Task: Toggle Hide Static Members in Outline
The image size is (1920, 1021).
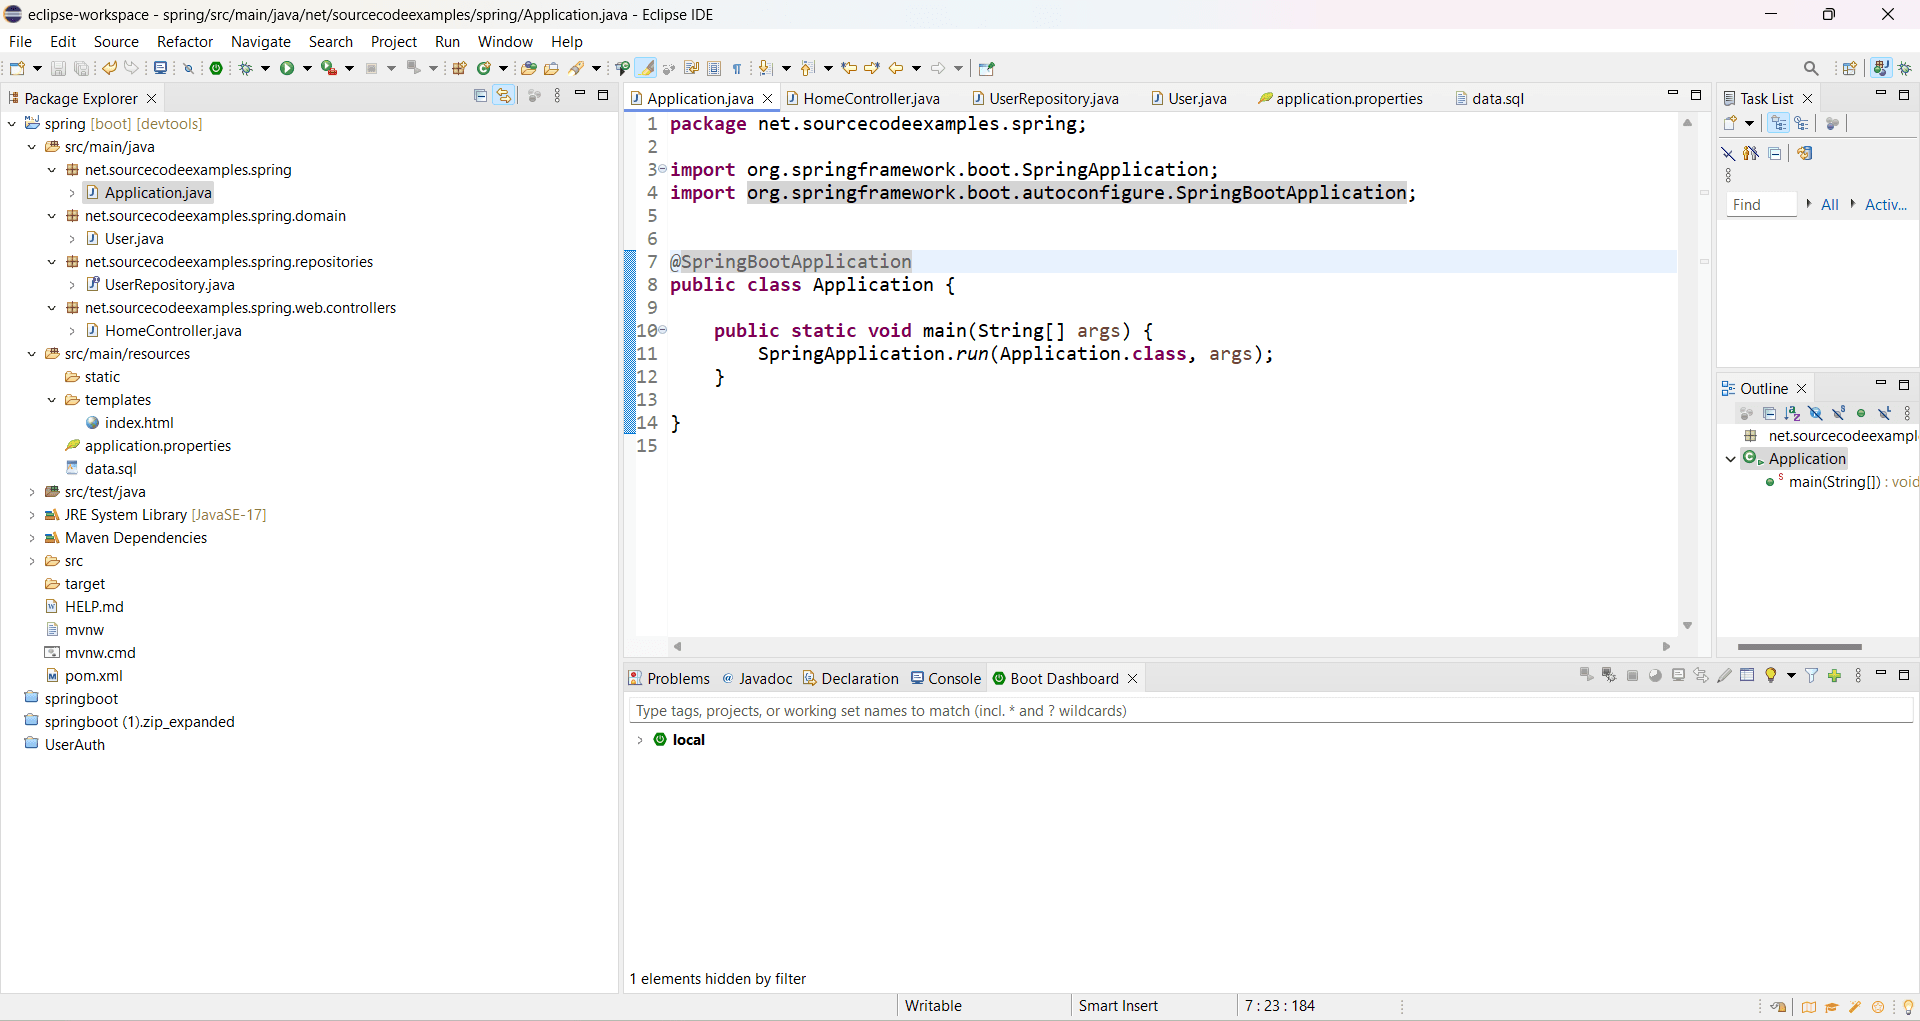Action: point(1838,413)
